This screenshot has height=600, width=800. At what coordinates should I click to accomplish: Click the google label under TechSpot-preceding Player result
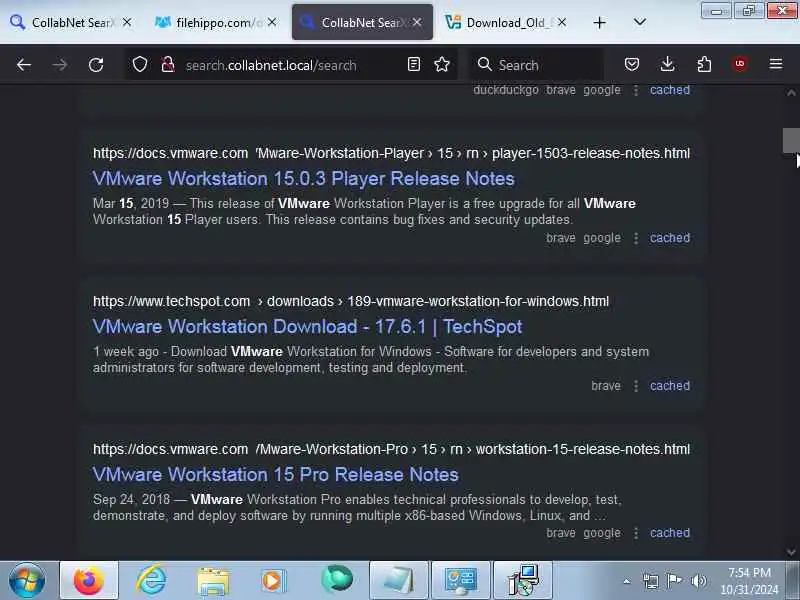(x=602, y=238)
